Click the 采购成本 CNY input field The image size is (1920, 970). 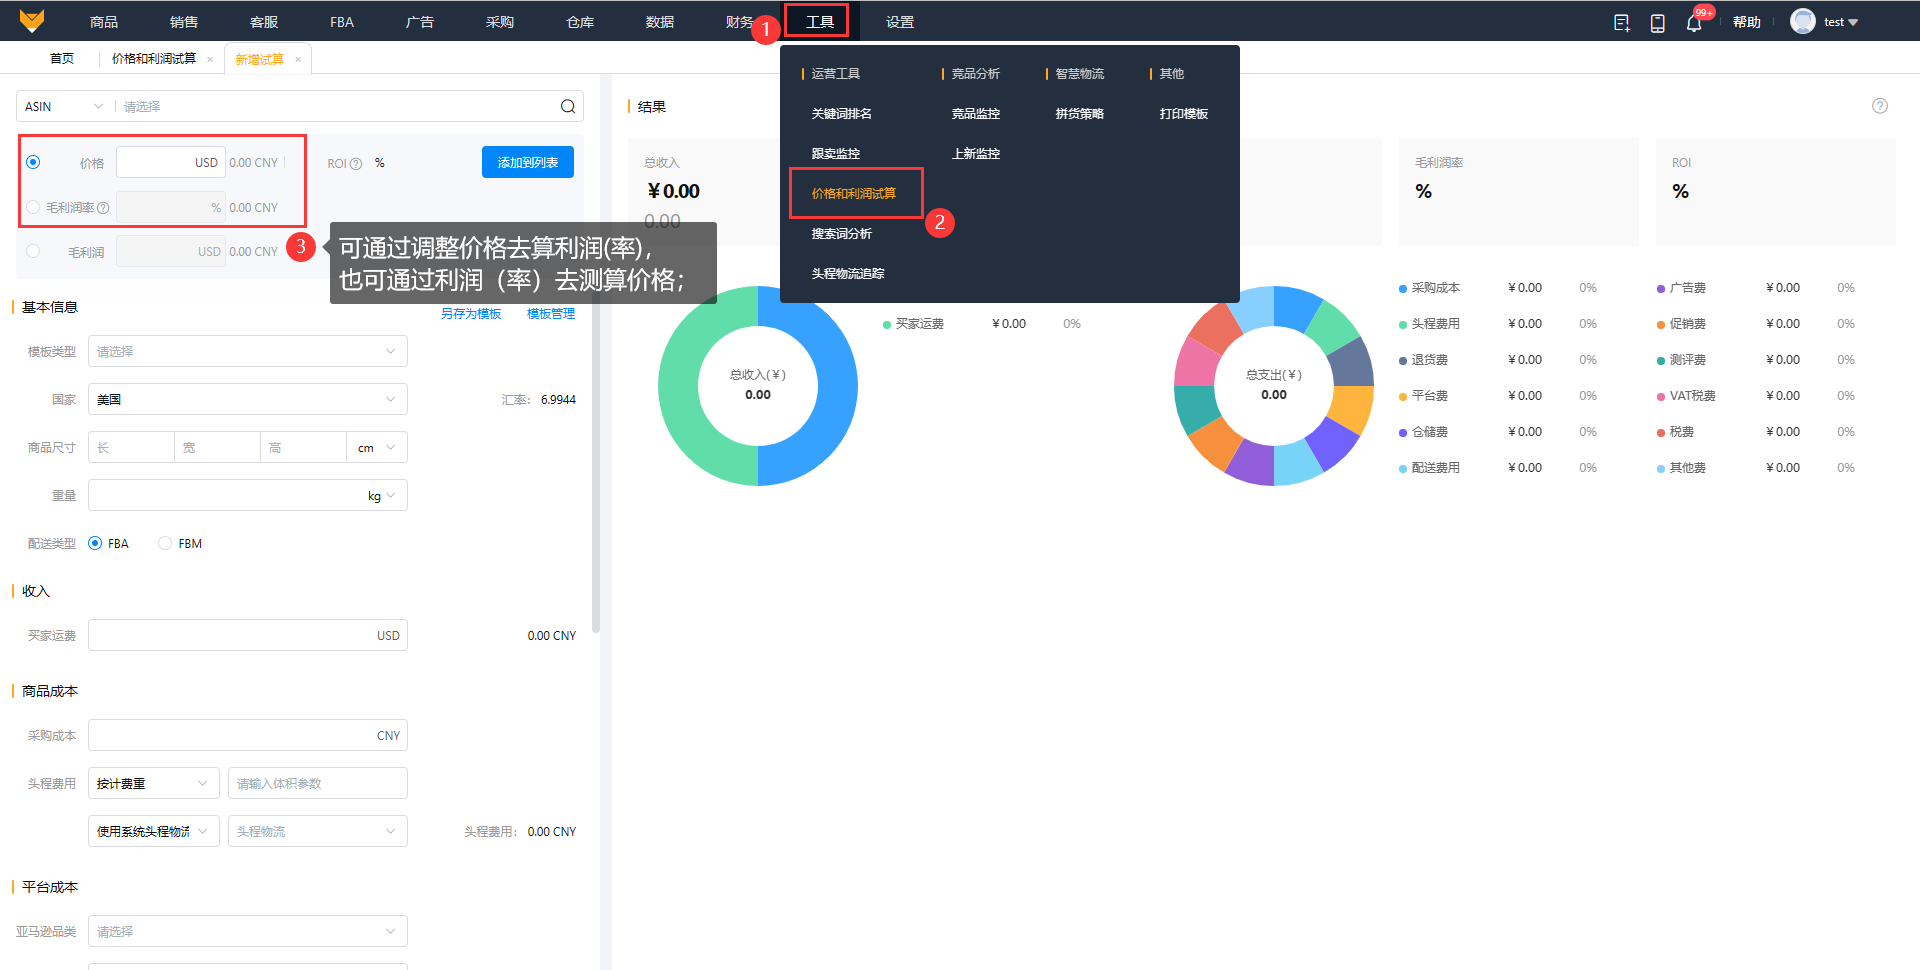[248, 735]
